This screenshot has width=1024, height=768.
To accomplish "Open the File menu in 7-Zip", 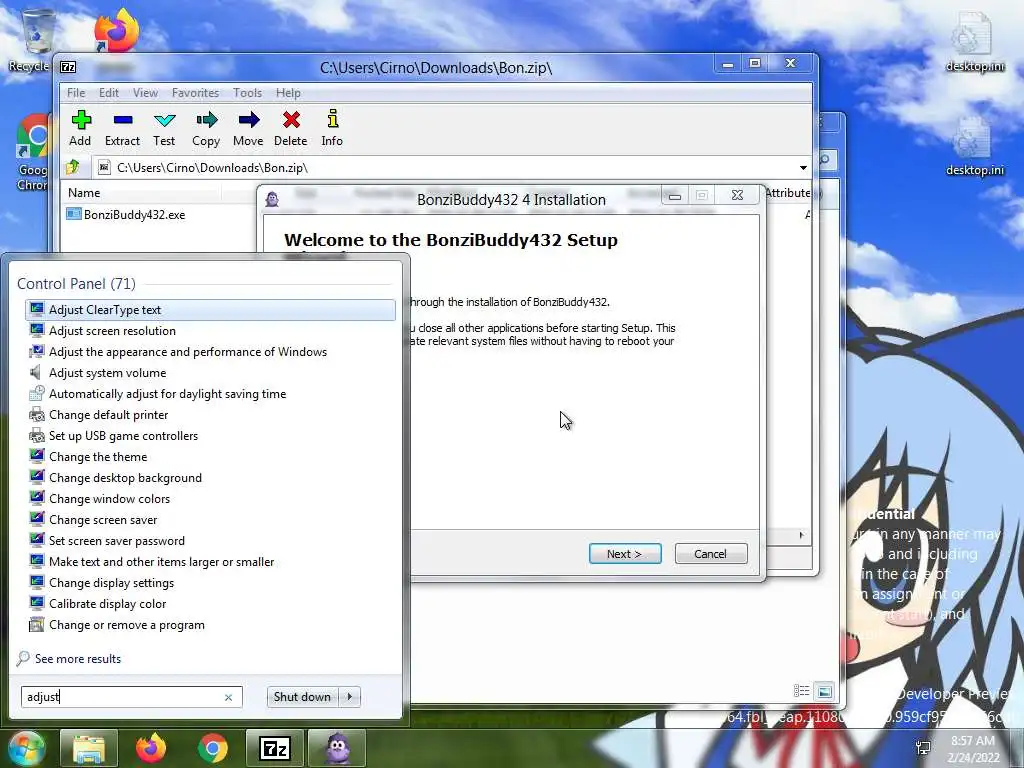I will [76, 93].
